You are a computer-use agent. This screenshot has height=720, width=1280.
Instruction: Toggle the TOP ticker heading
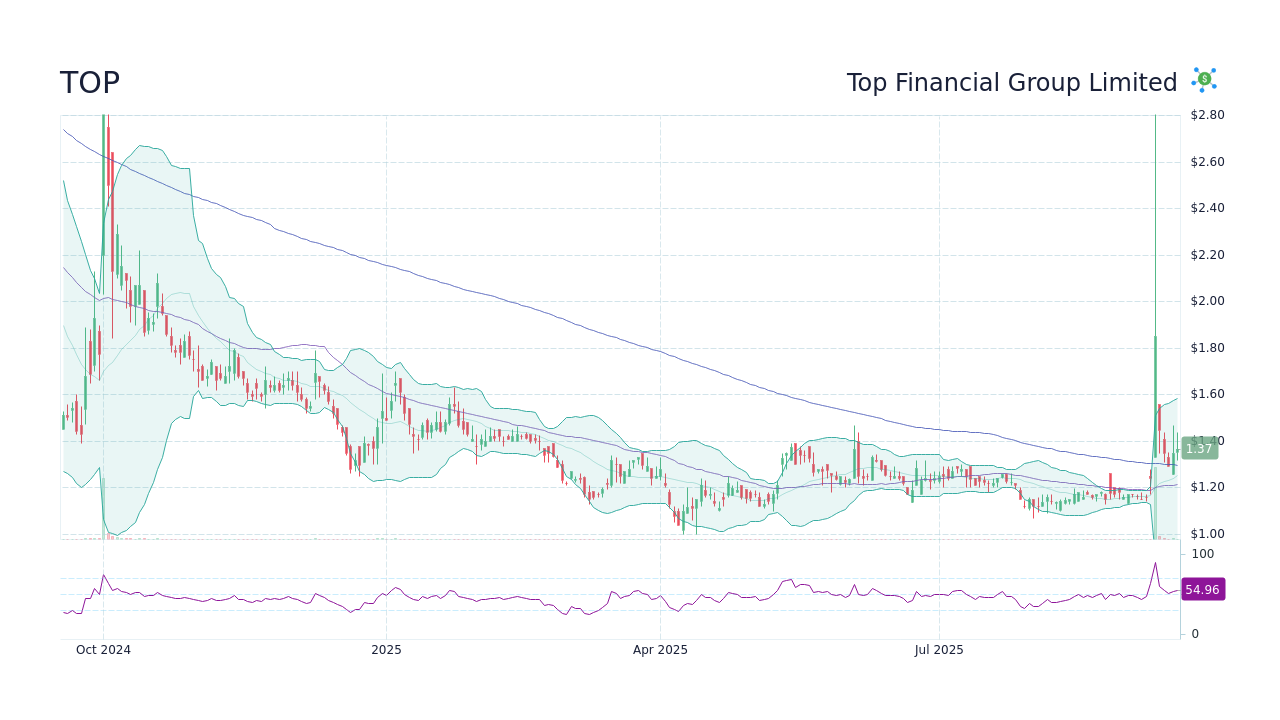click(89, 82)
